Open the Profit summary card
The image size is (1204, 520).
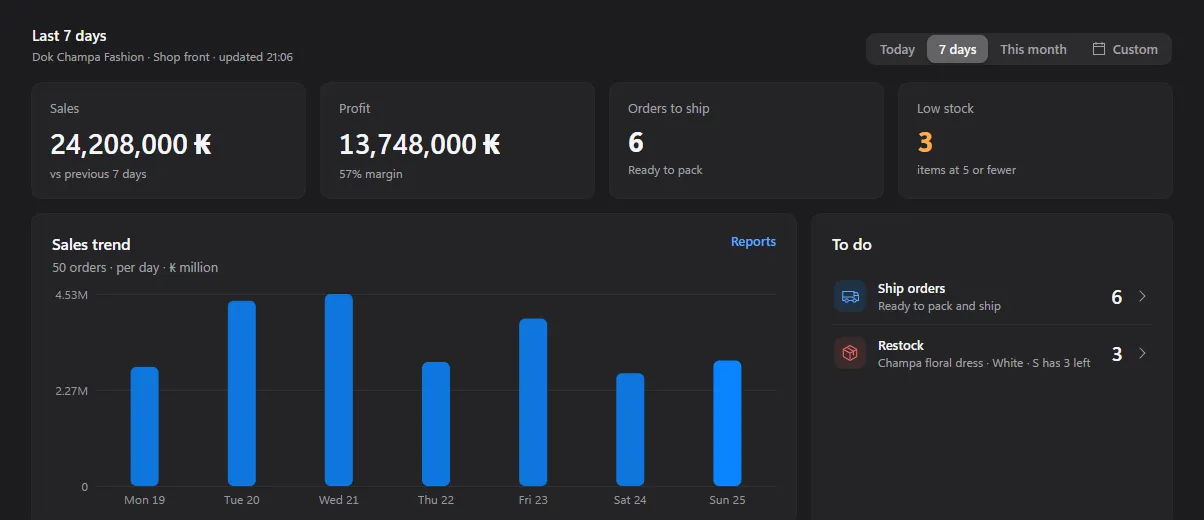[x=457, y=140]
